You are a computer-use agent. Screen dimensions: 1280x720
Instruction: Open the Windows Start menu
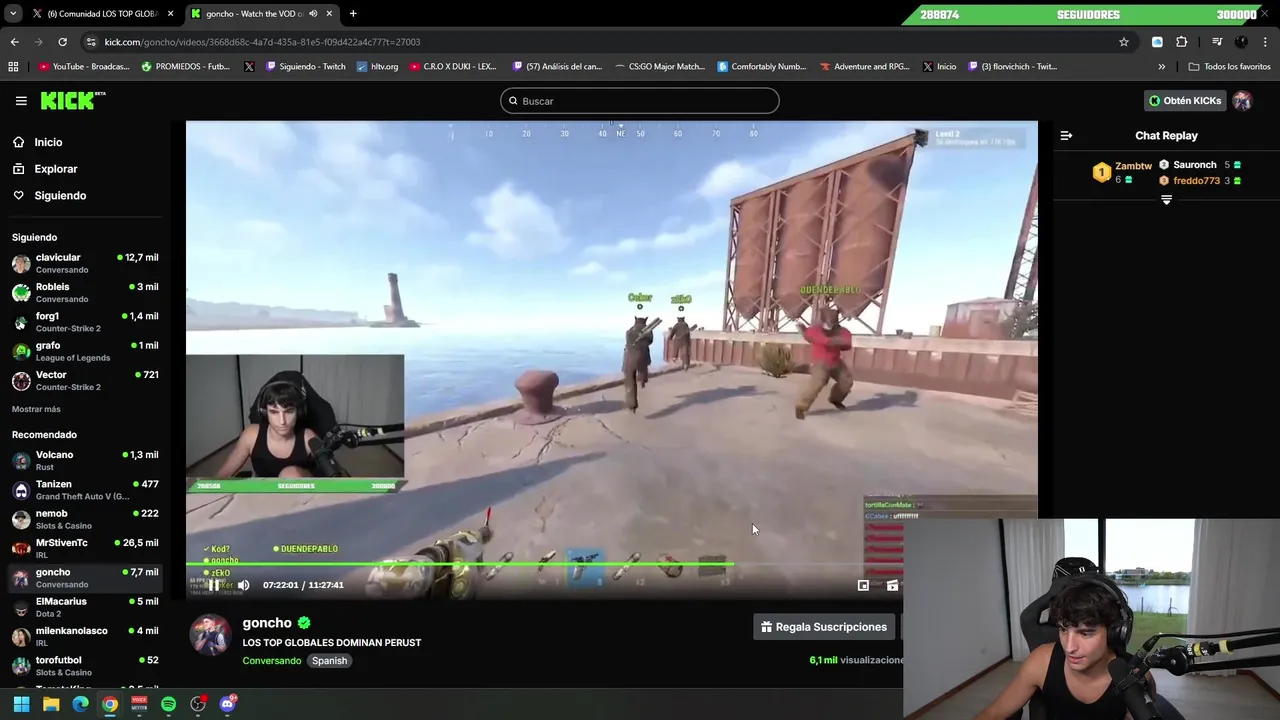coord(21,704)
